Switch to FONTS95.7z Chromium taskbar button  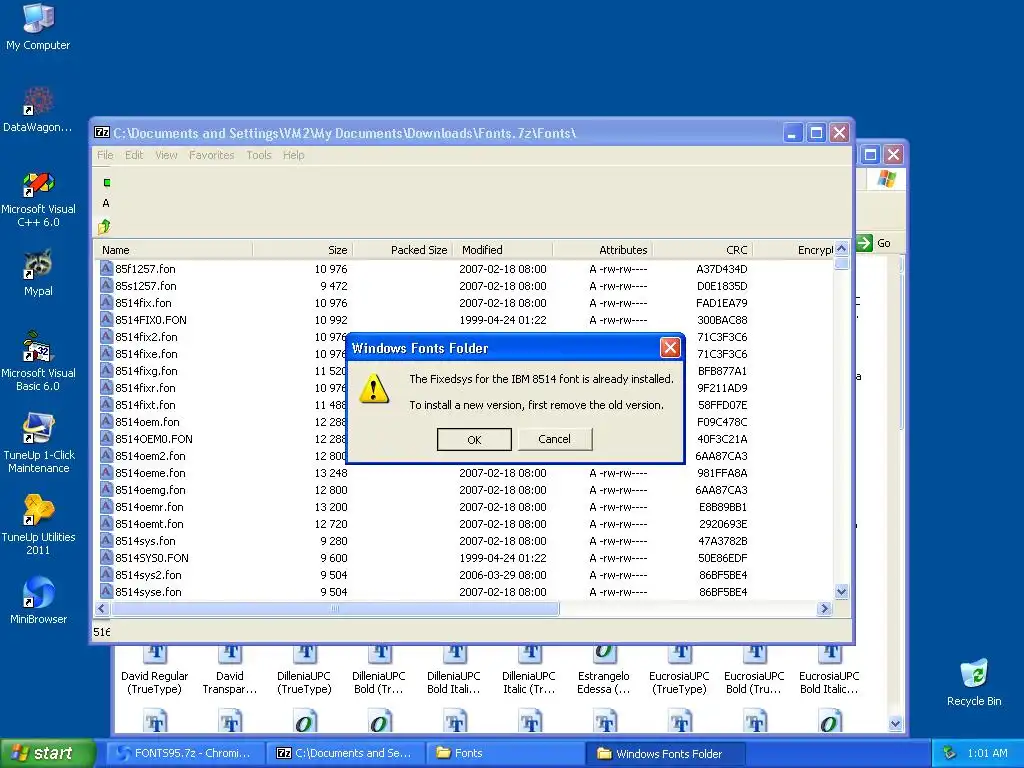(185, 753)
